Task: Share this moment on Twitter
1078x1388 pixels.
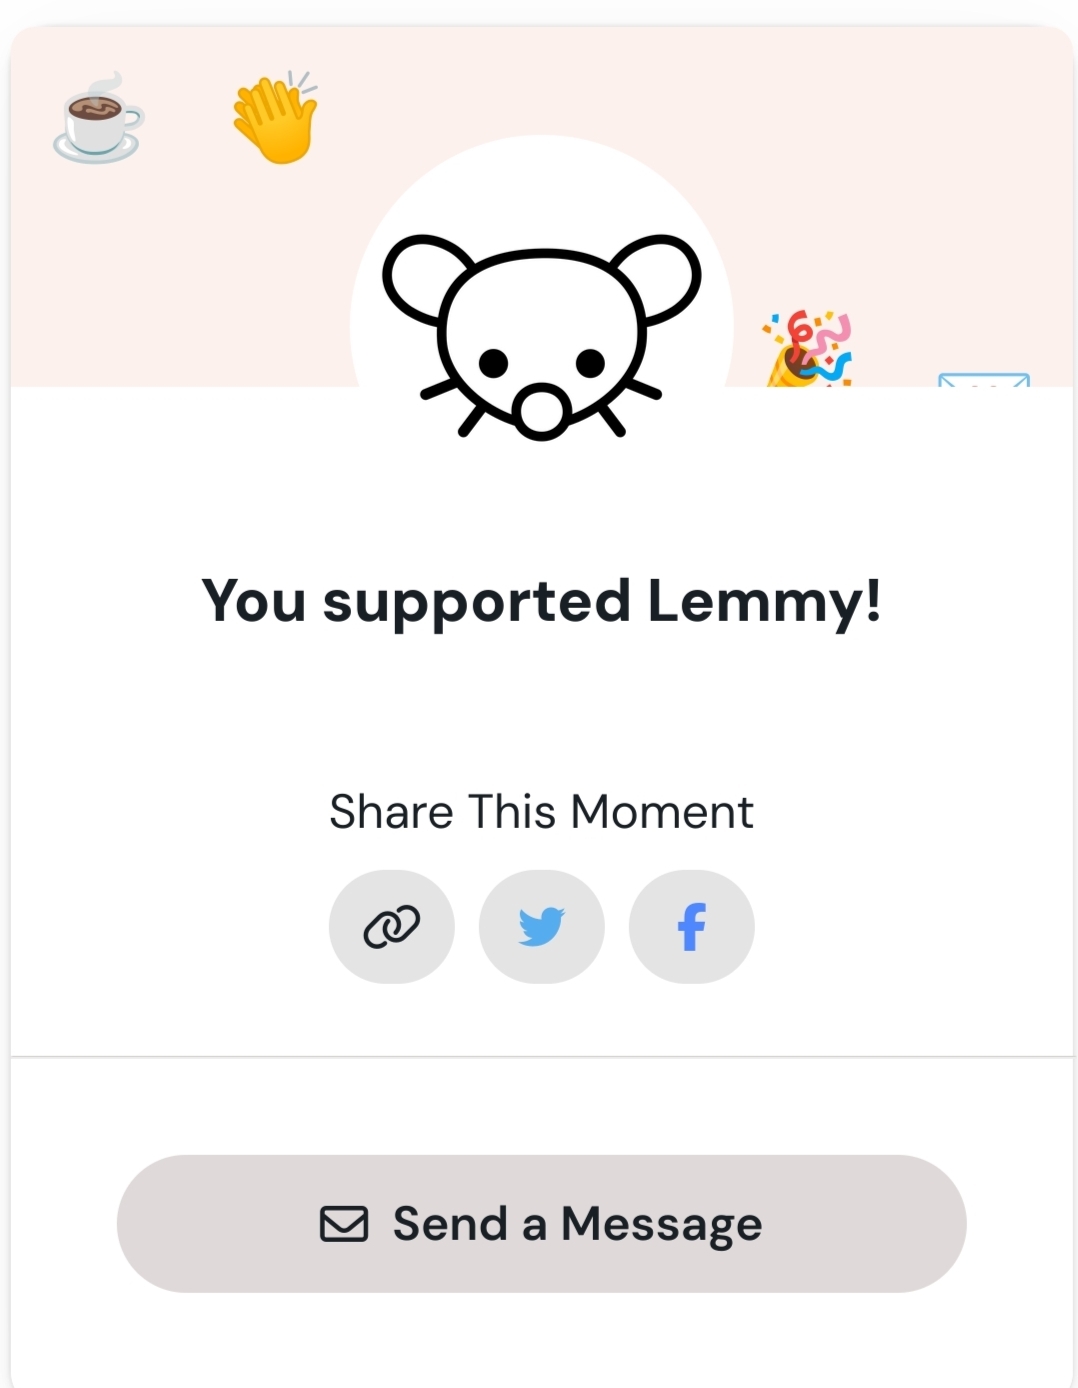Action: coord(541,926)
